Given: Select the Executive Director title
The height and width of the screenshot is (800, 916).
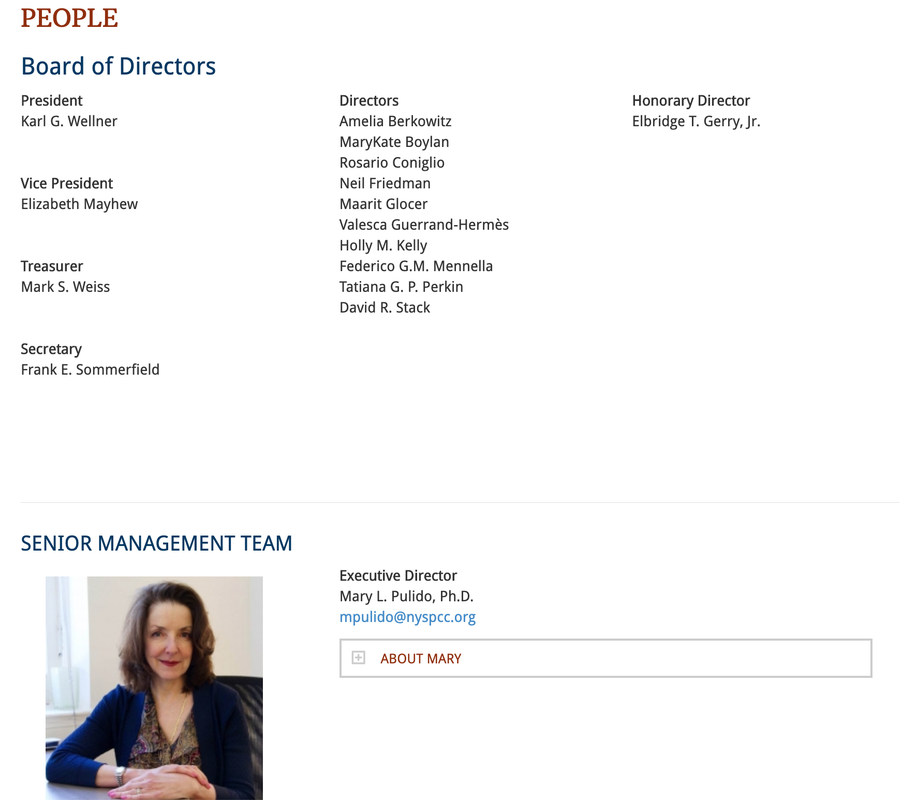Looking at the screenshot, I should 398,576.
